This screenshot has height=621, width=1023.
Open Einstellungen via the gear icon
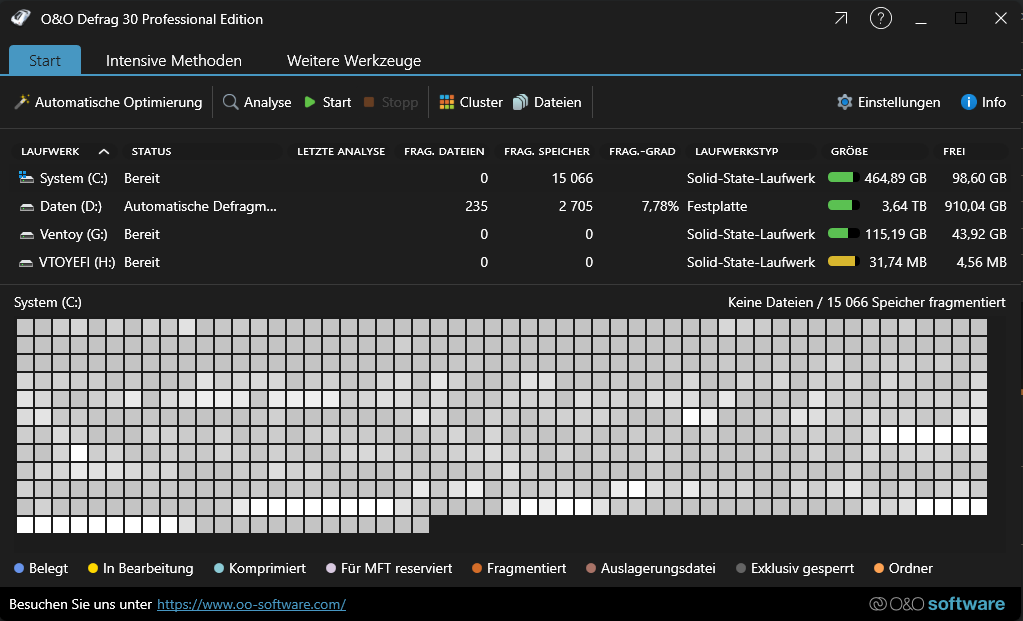pyautogui.click(x=845, y=102)
